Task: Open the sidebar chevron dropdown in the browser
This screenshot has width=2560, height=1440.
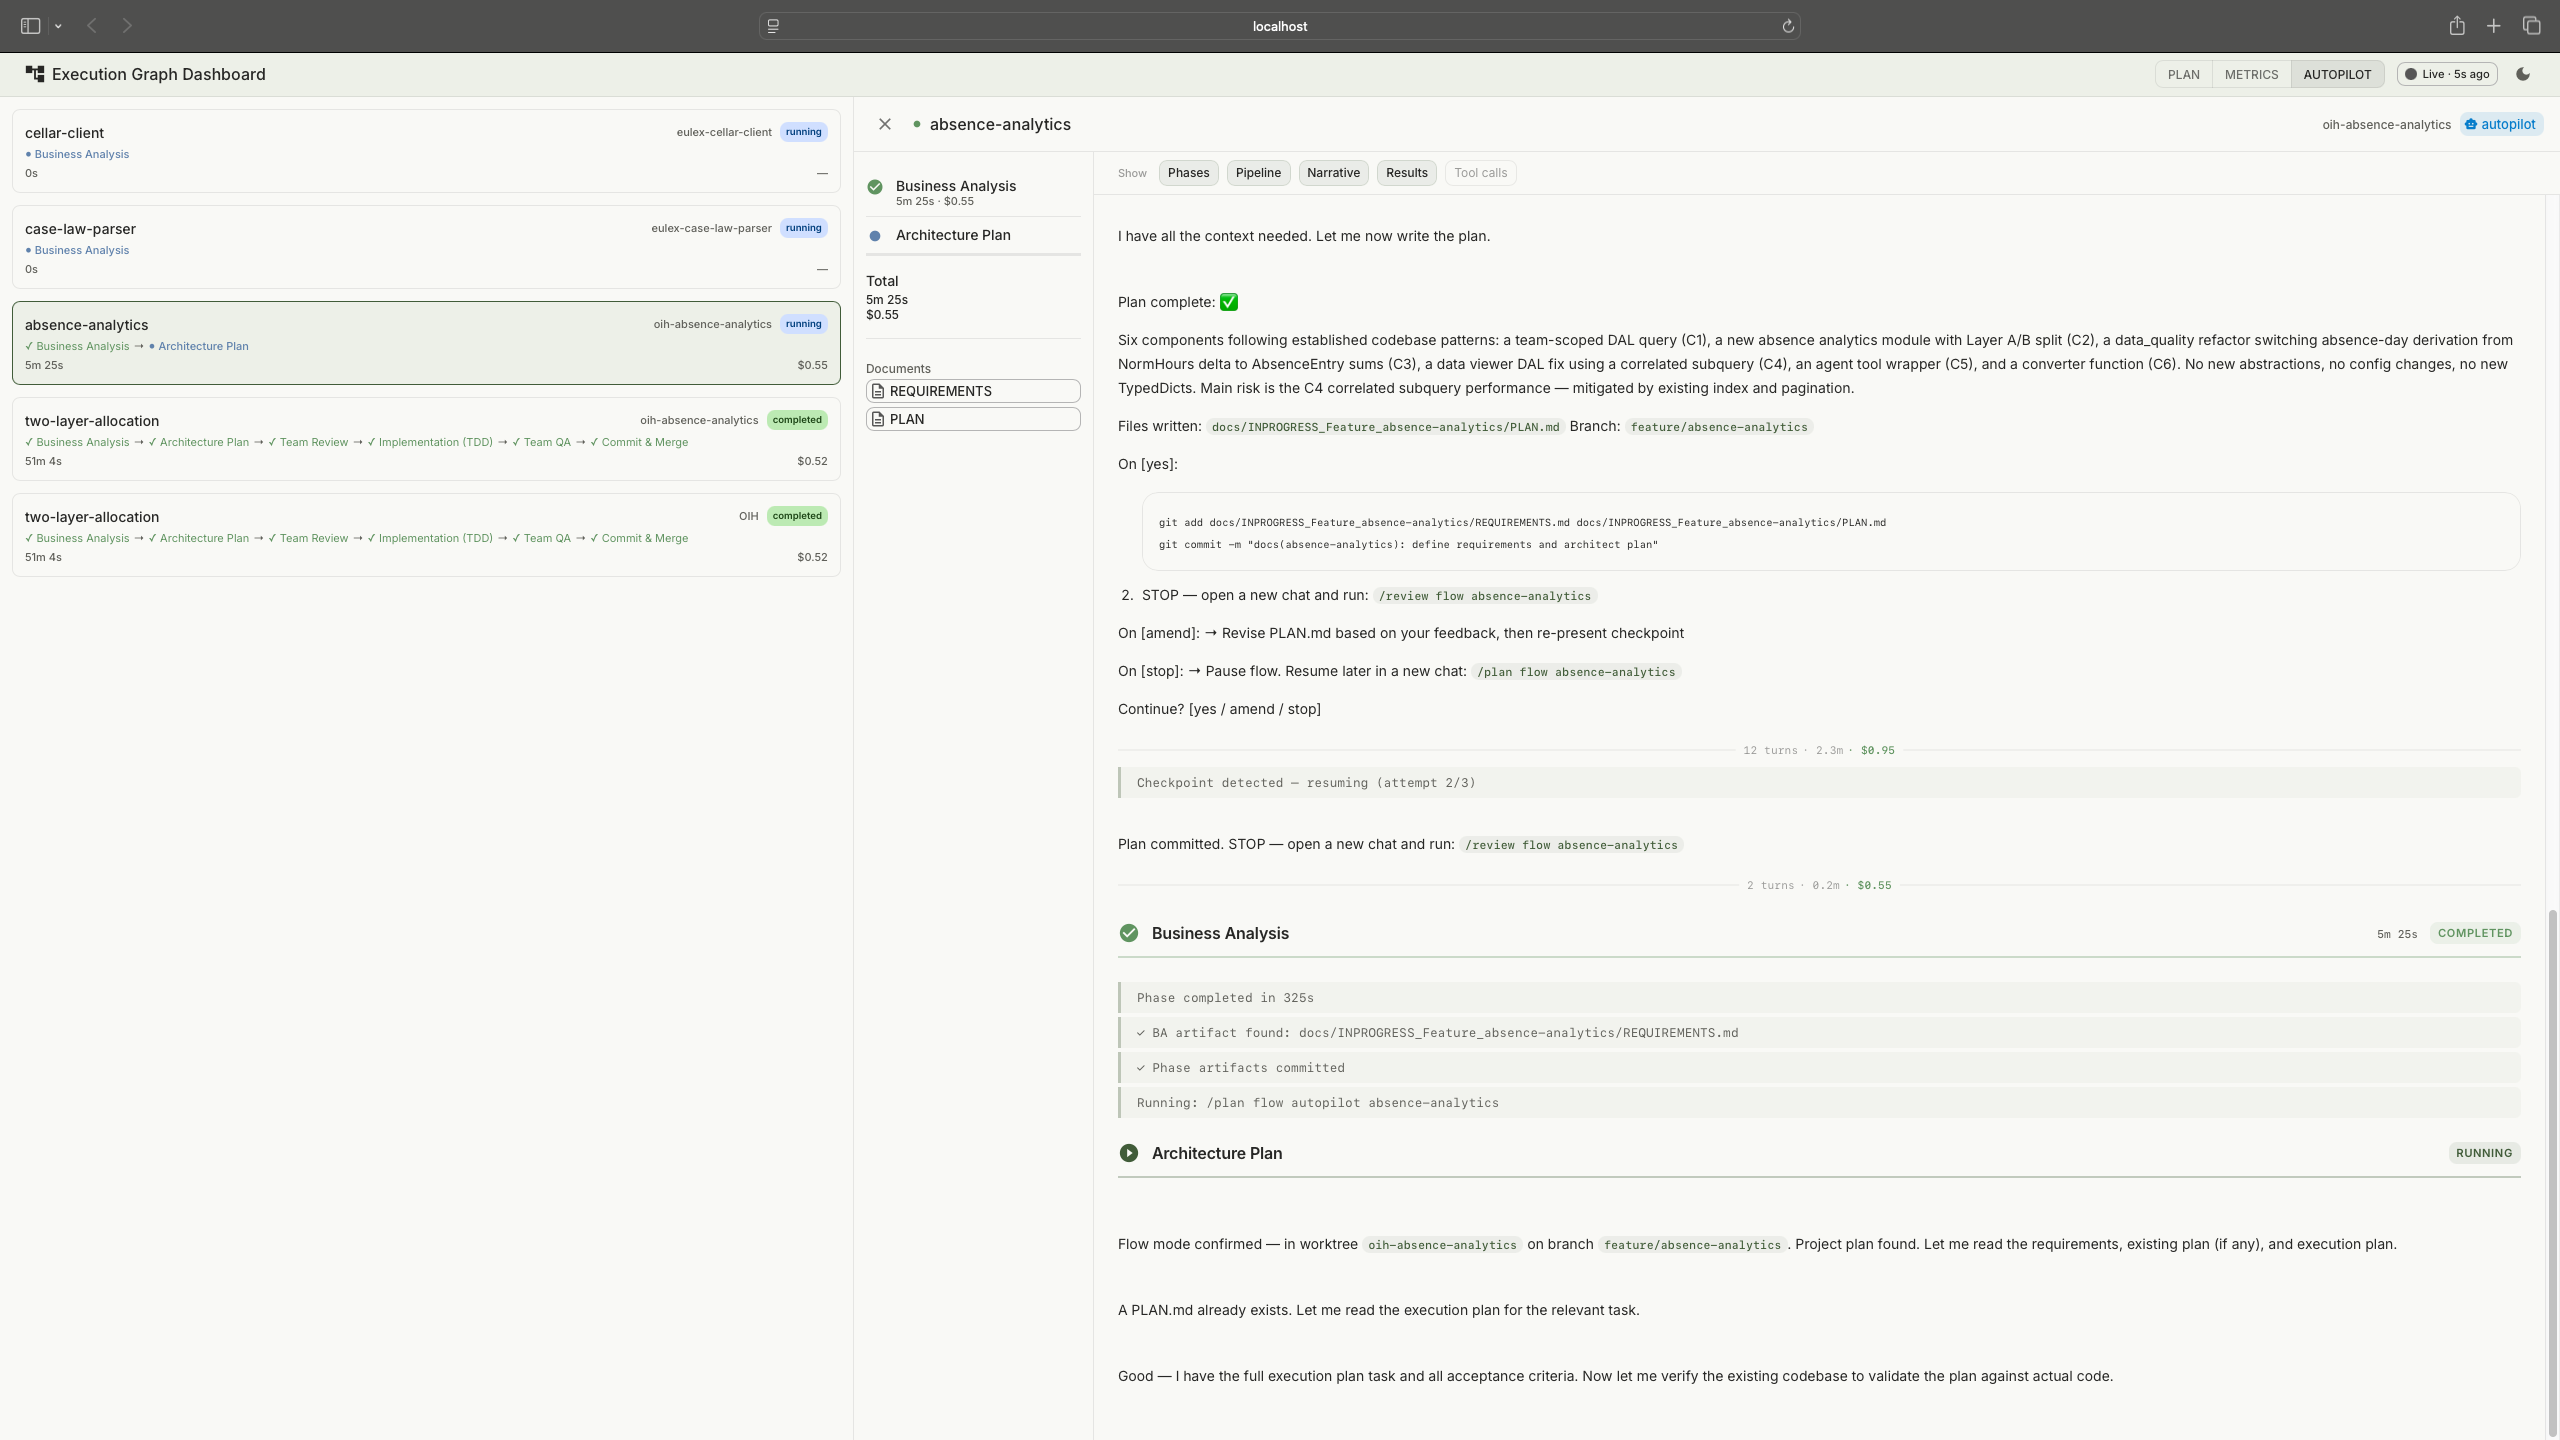Action: pyautogui.click(x=58, y=26)
